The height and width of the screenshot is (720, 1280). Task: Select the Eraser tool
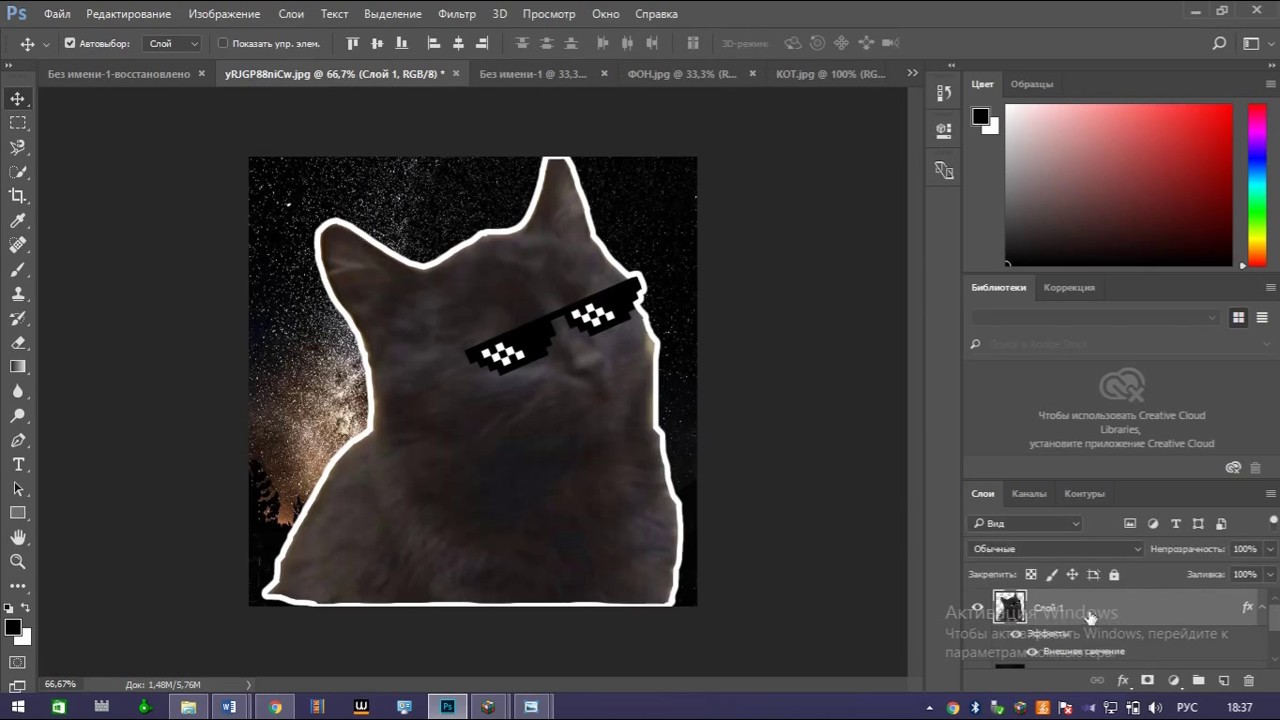point(18,343)
